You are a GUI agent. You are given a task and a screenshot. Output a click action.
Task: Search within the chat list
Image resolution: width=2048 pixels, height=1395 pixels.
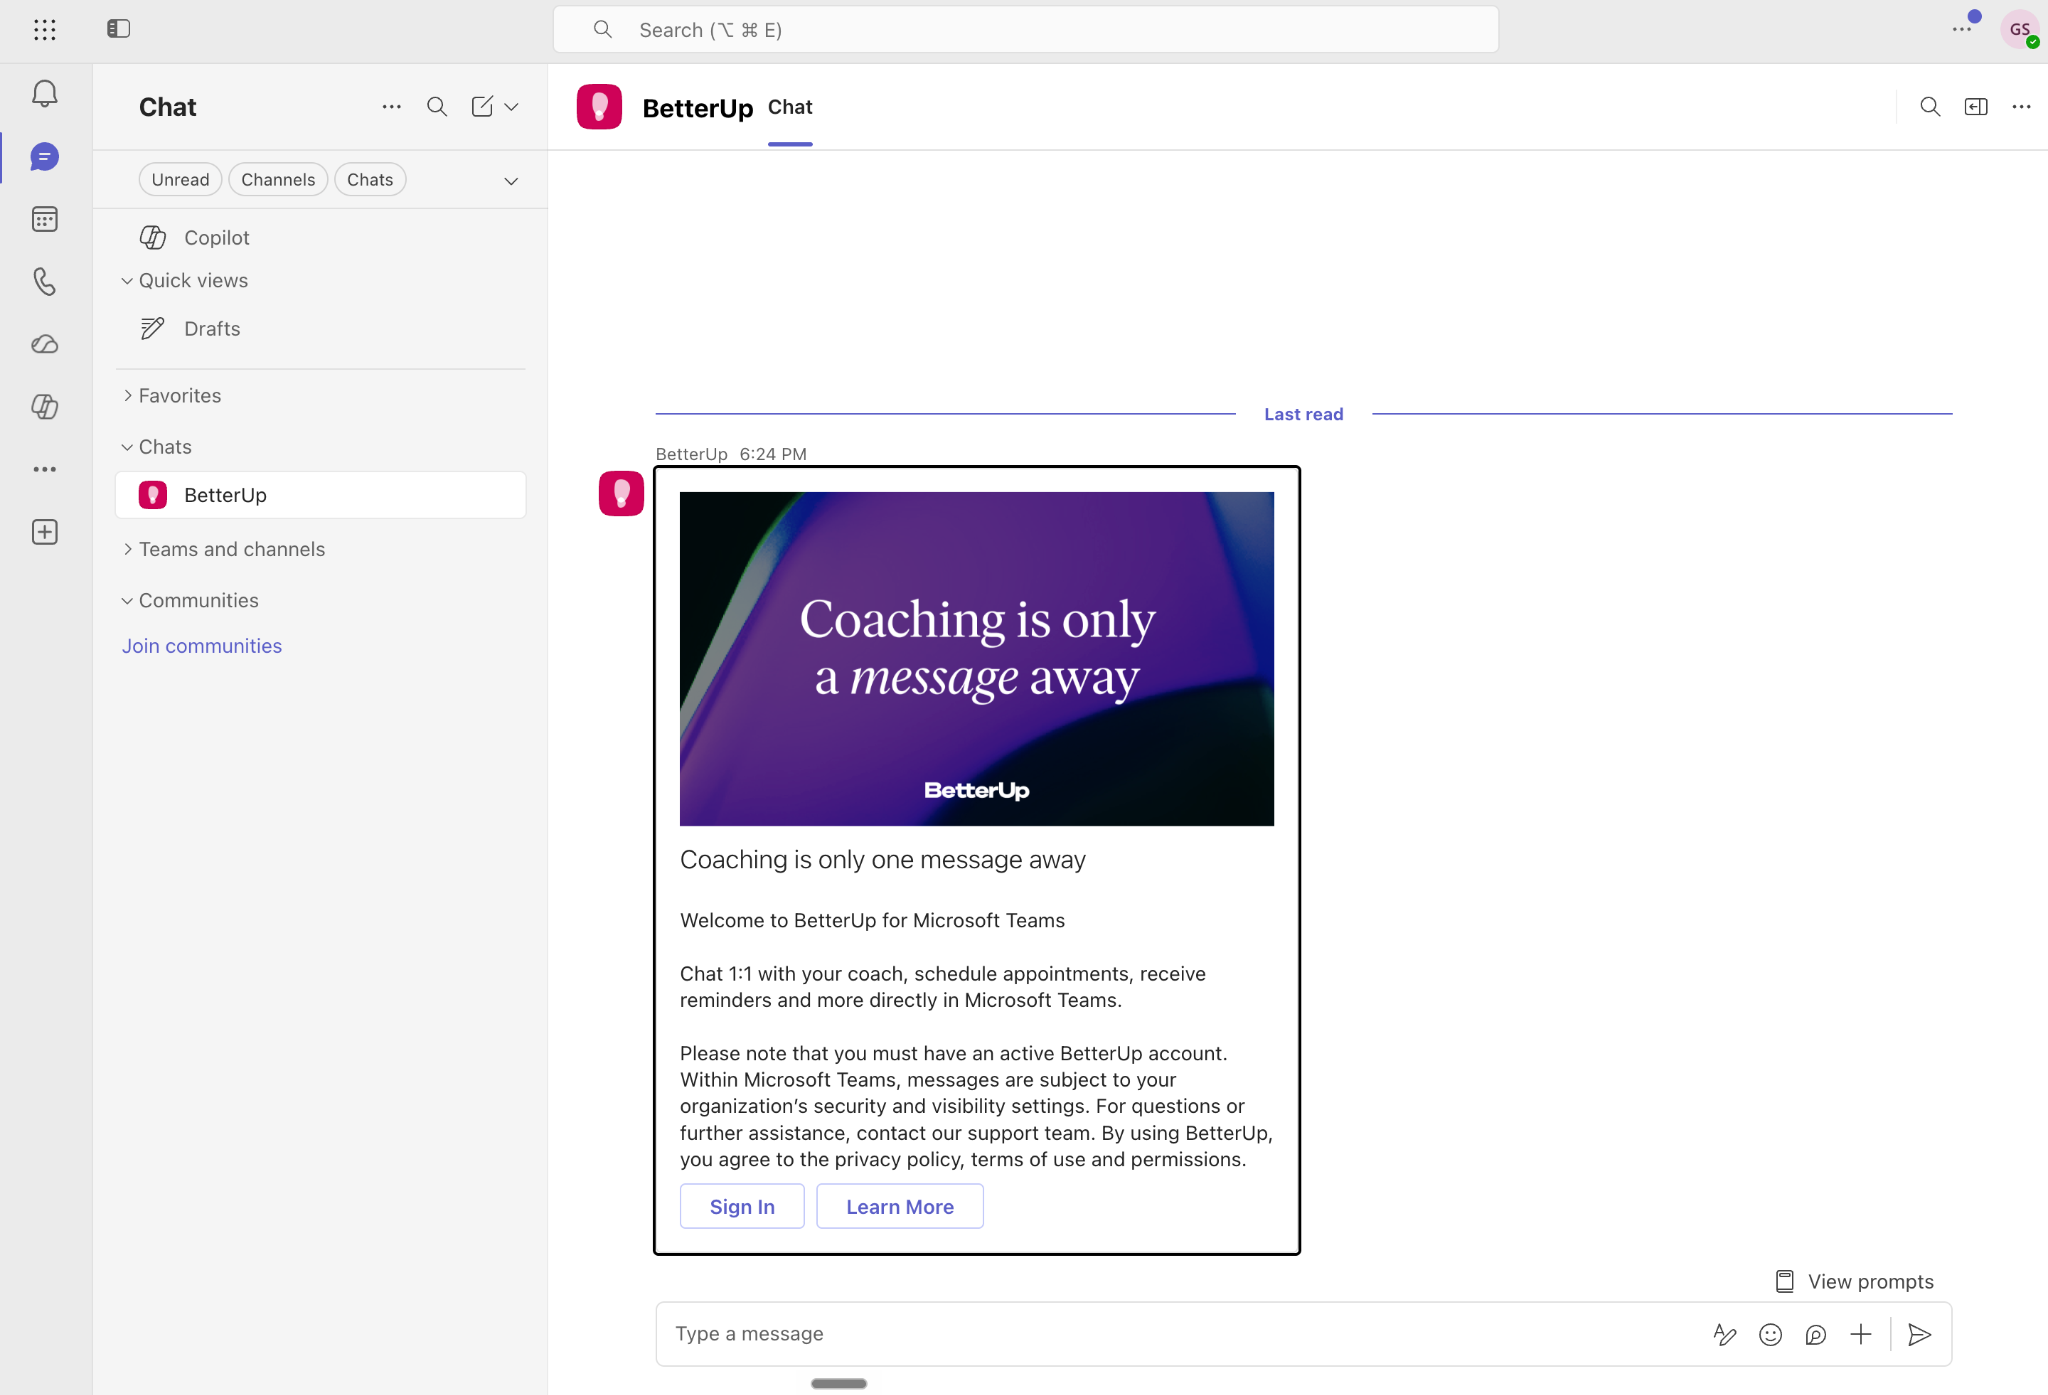pyautogui.click(x=437, y=106)
